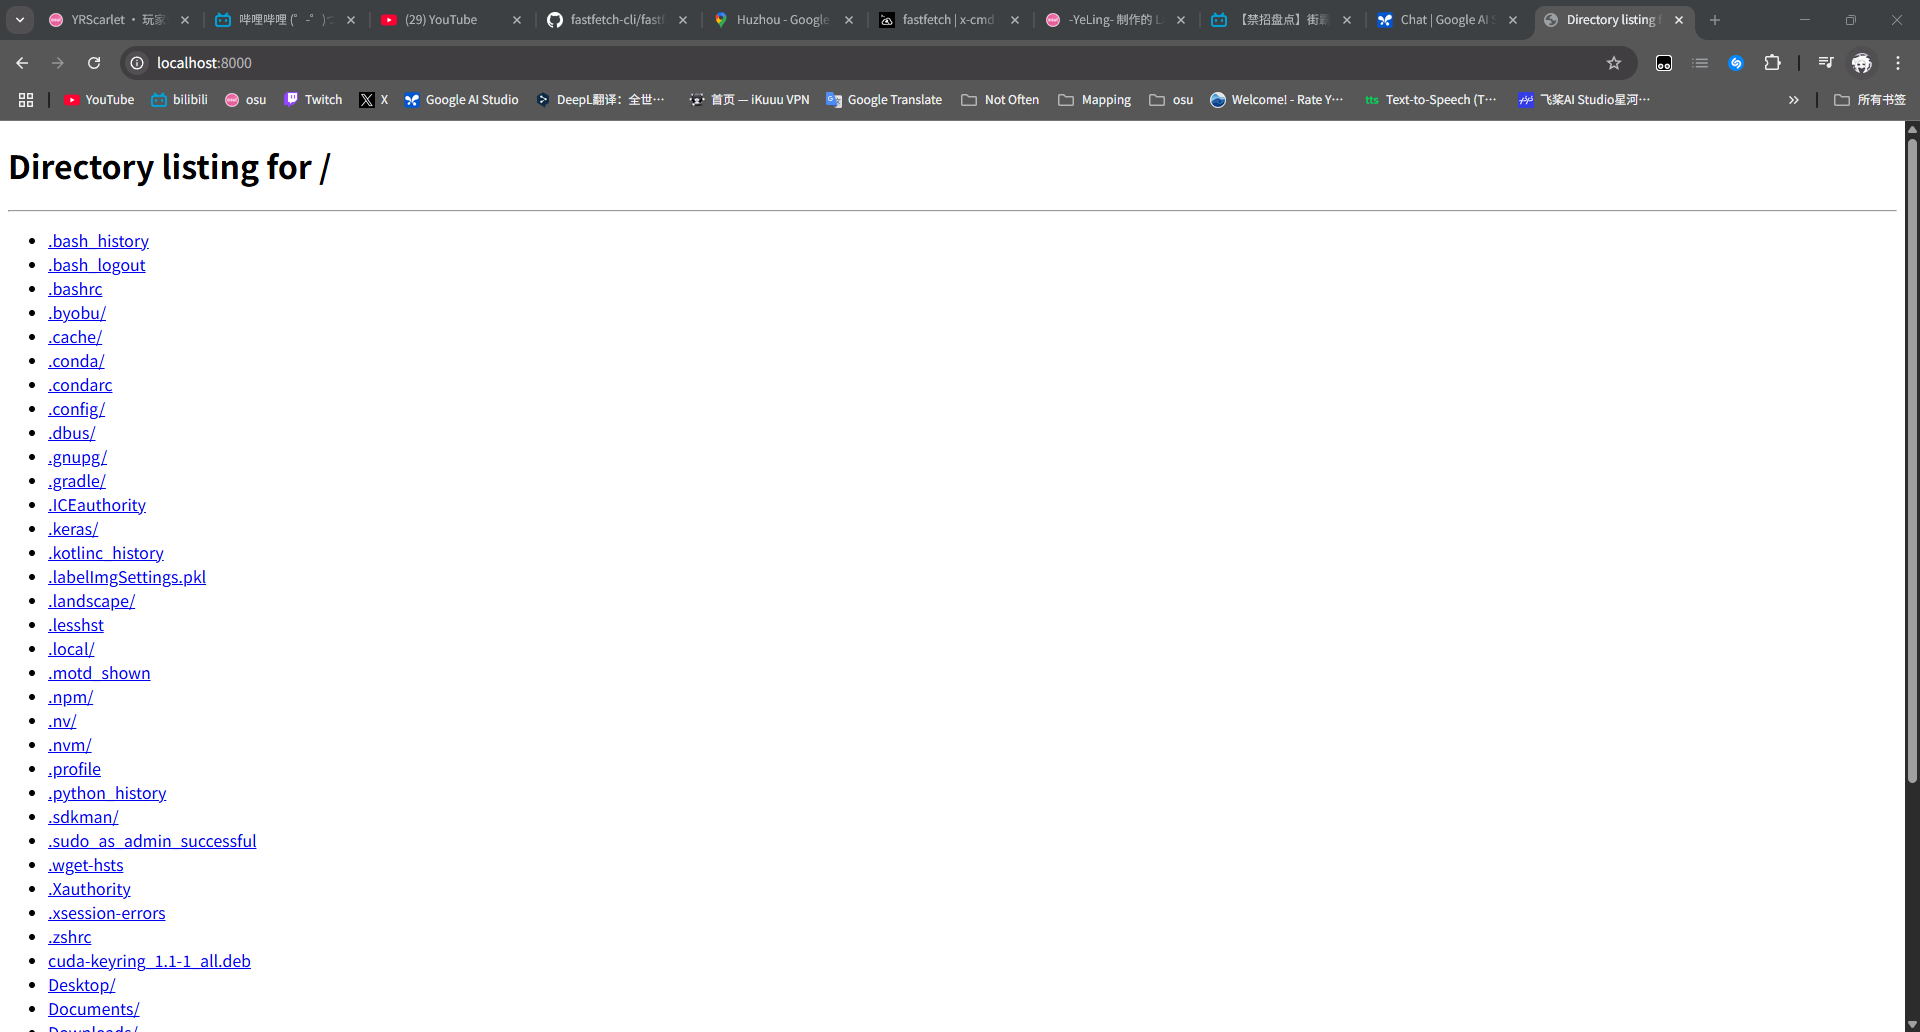Click the page vertical scrollbar thumb
1920x1032 pixels.
click(x=1912, y=460)
